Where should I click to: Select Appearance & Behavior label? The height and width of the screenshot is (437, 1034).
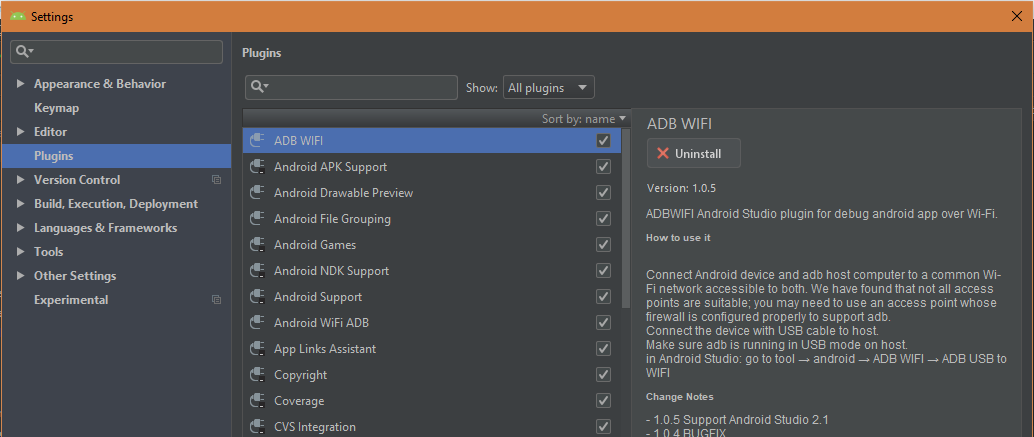(100, 84)
